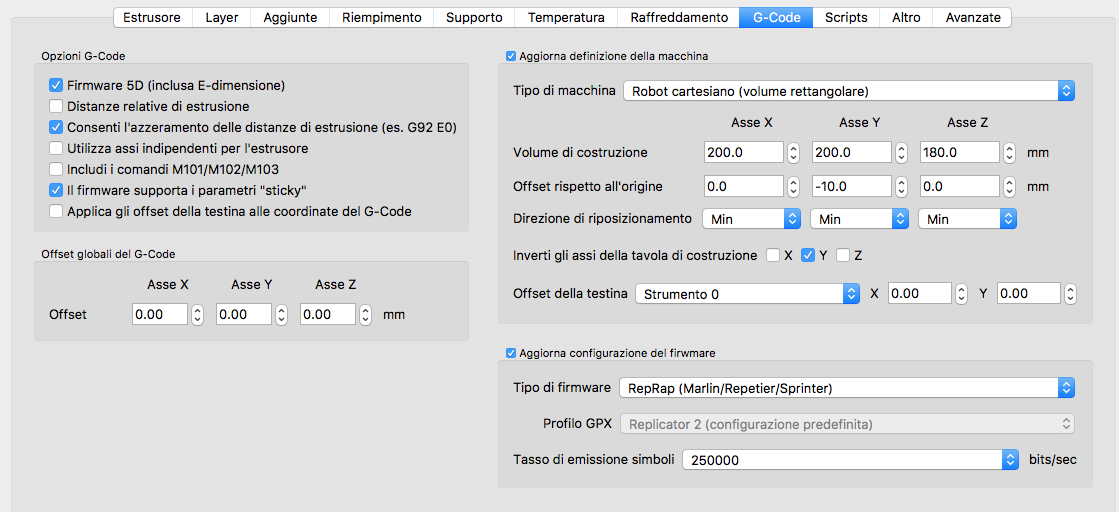Toggle Aggiorna definizione della macchina checkbox
Image resolution: width=1119 pixels, height=512 pixels.
pyautogui.click(x=512, y=56)
